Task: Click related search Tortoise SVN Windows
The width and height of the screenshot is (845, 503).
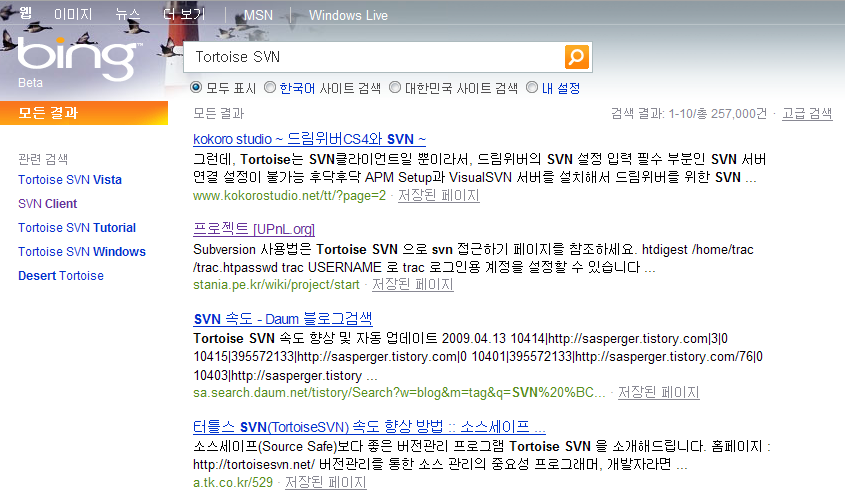Action: (82, 252)
